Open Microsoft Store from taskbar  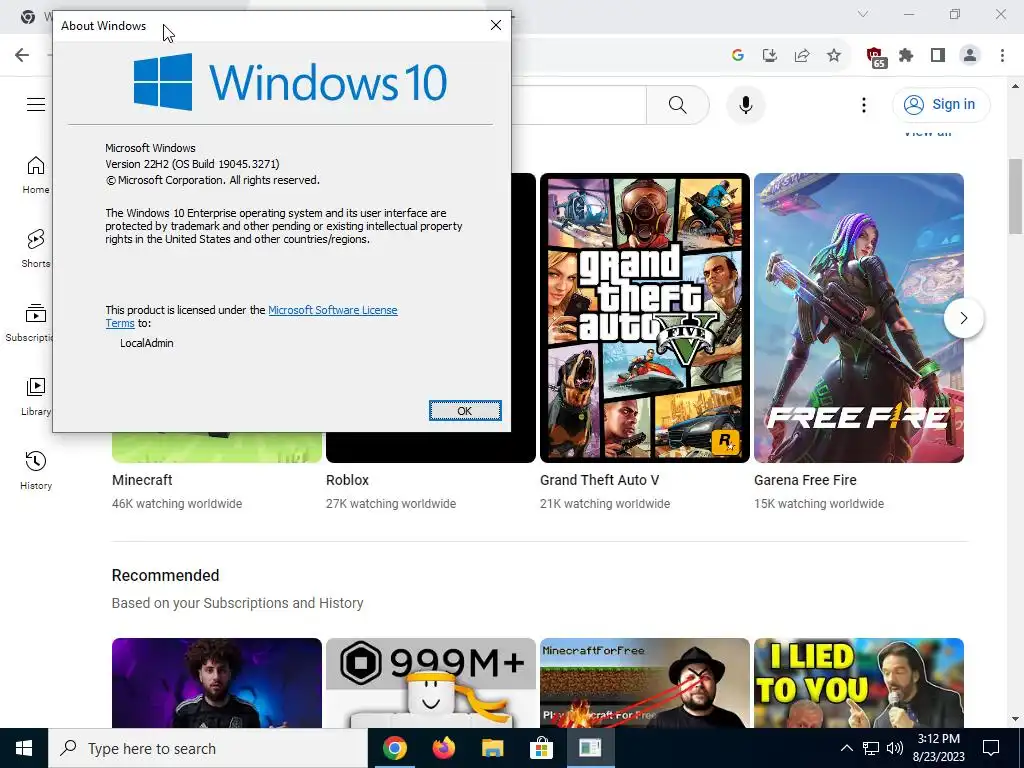tap(541, 748)
